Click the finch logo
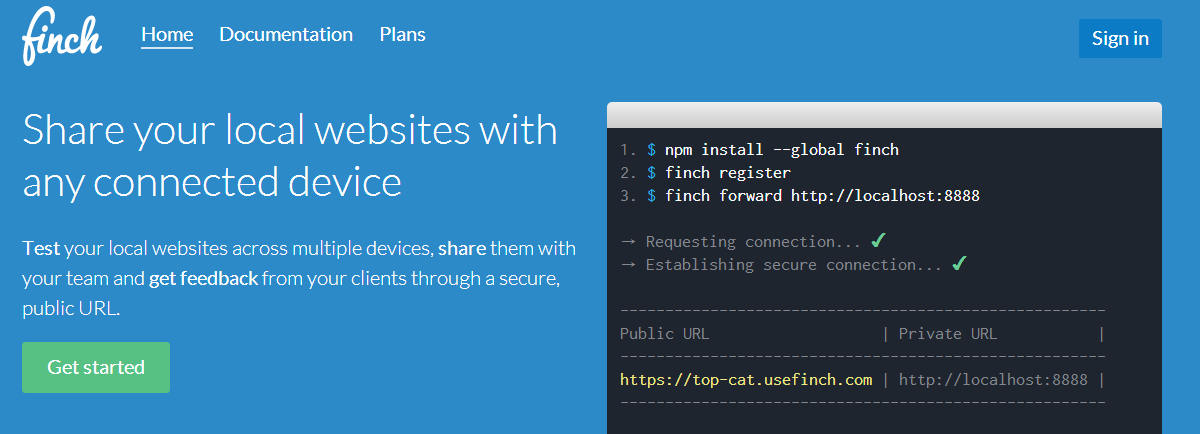The width and height of the screenshot is (1200, 434). click(62, 36)
